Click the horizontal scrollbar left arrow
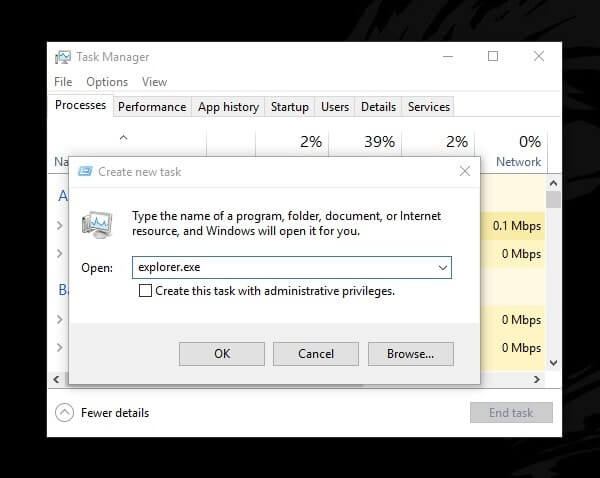Viewport: 600px width, 478px height. 57,379
